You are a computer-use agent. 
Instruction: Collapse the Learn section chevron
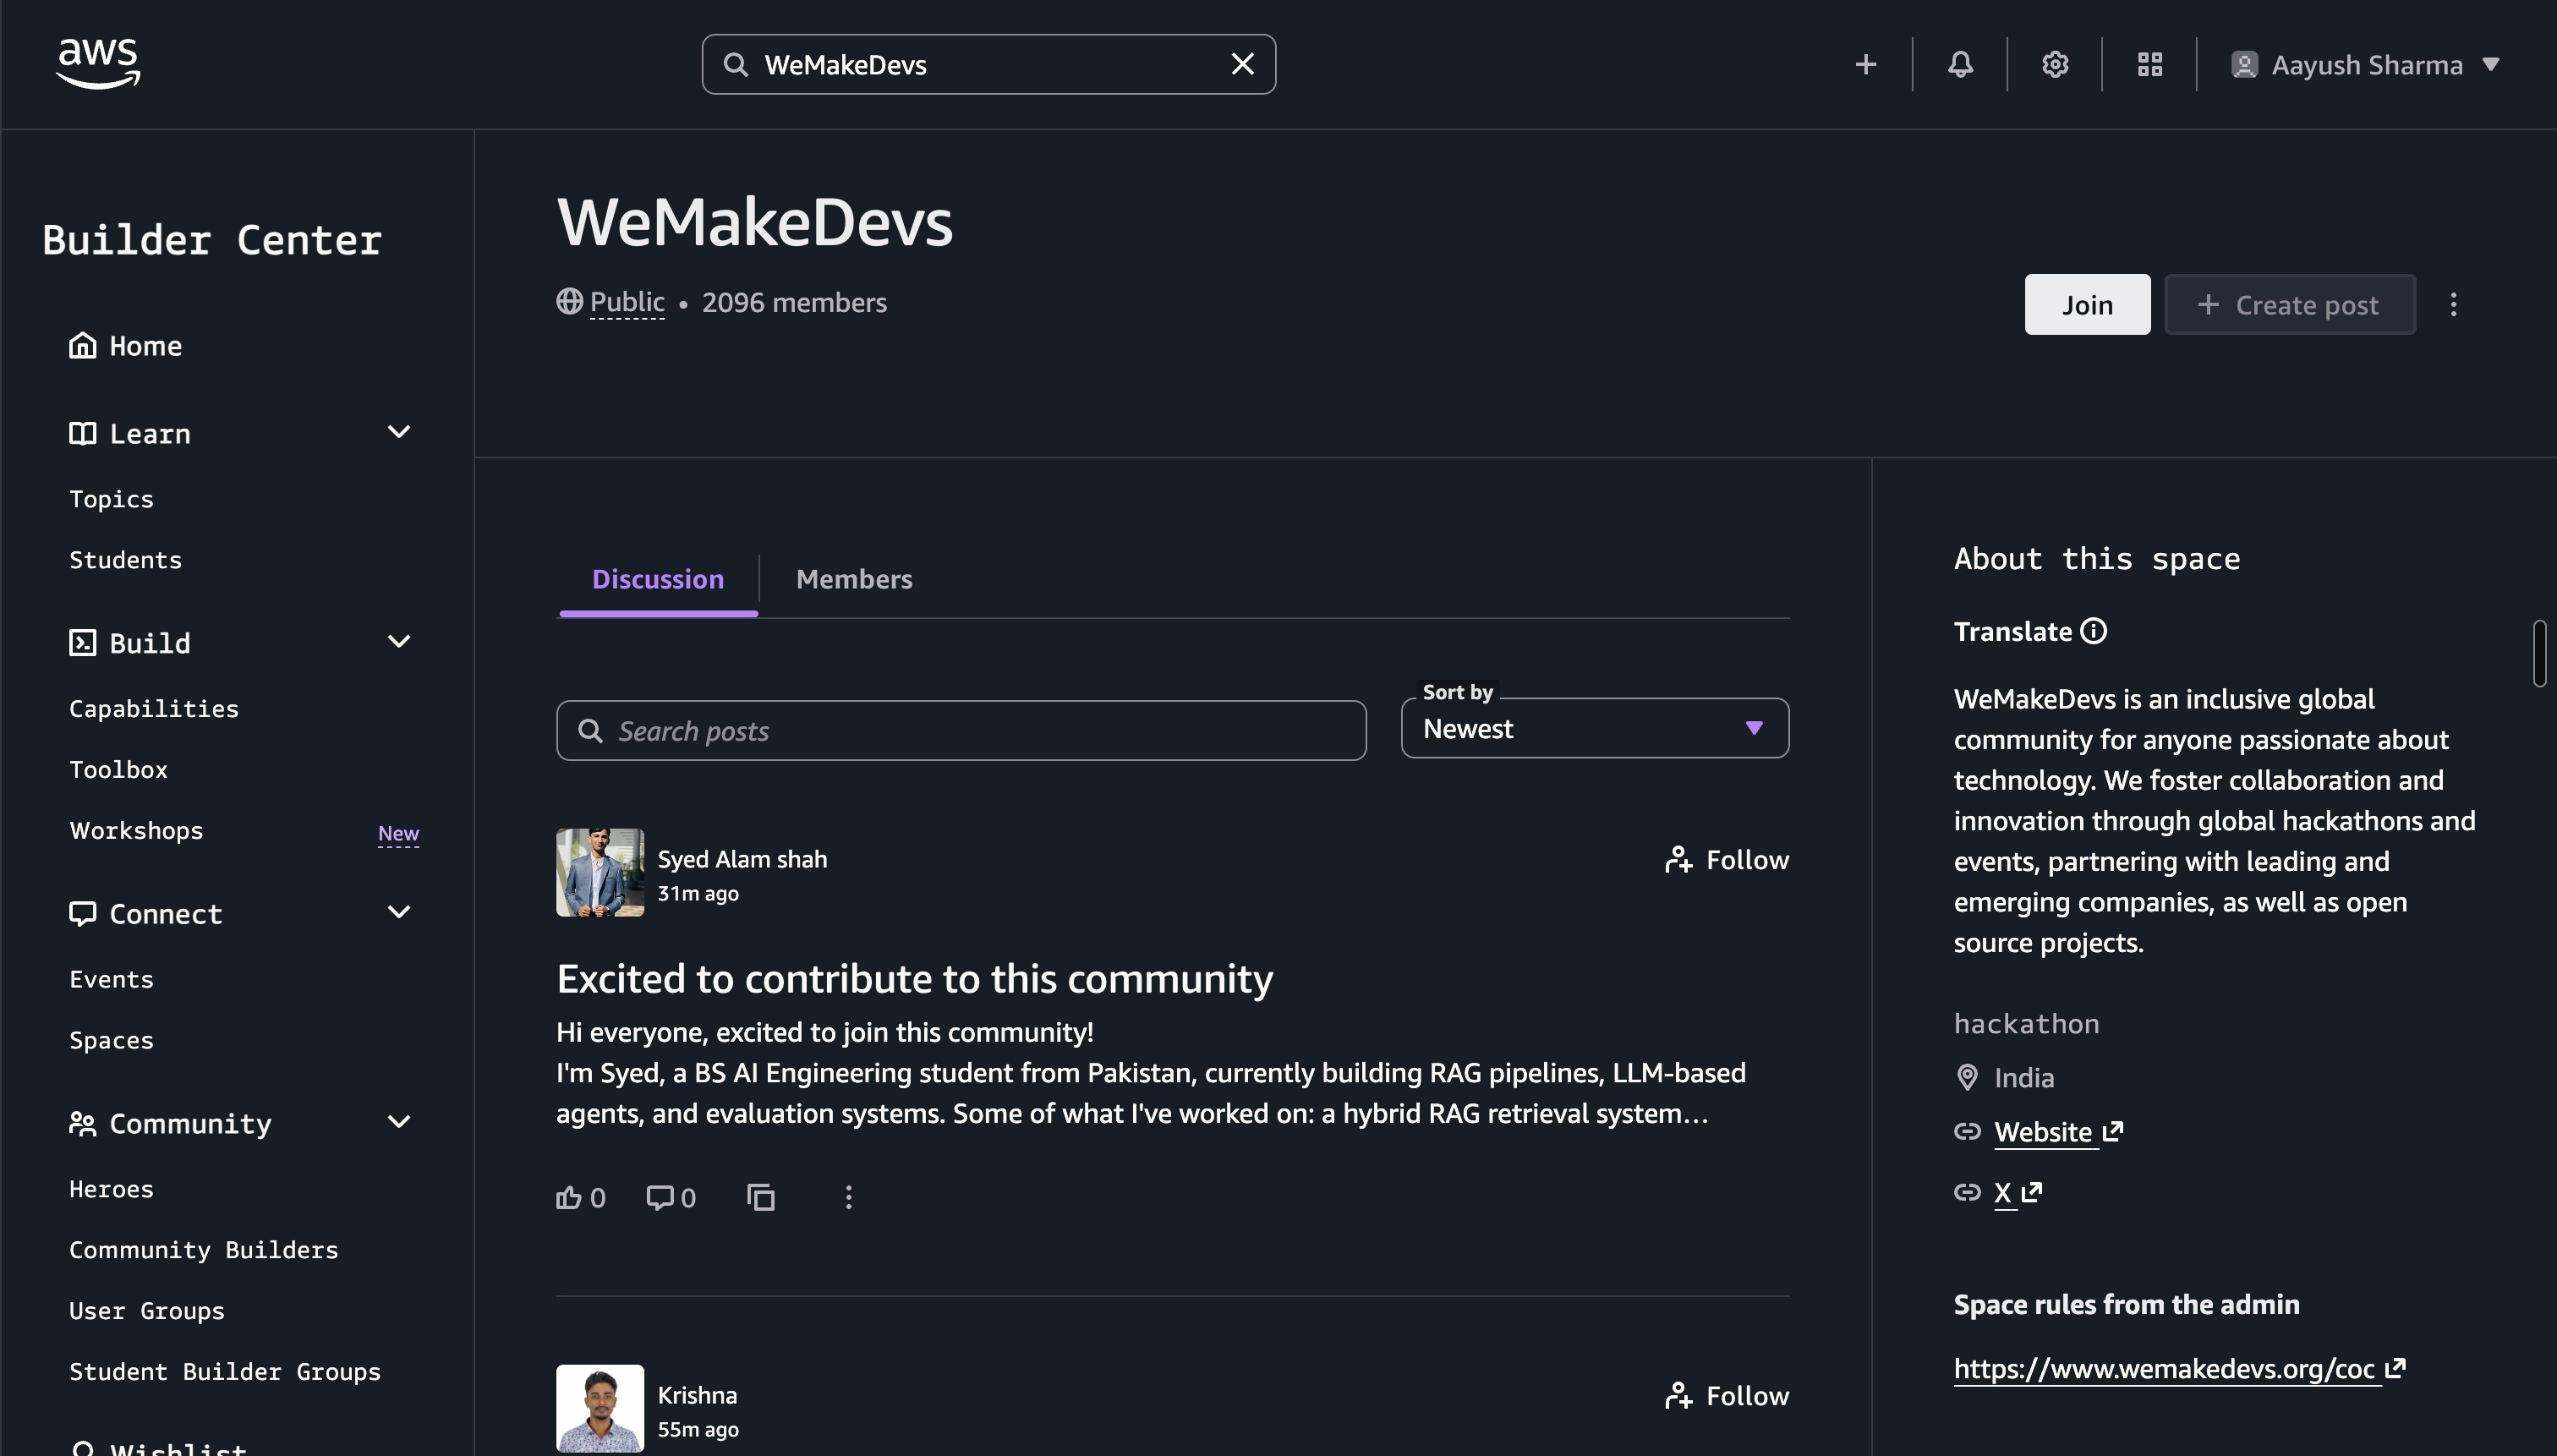[399, 432]
